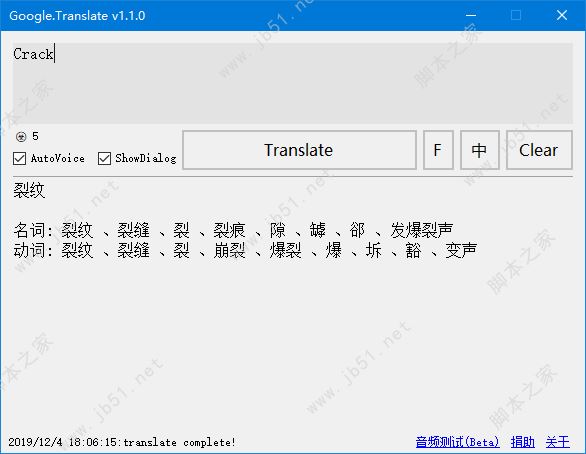Focus the Crack text input box
586x454 pixels.
(293, 83)
